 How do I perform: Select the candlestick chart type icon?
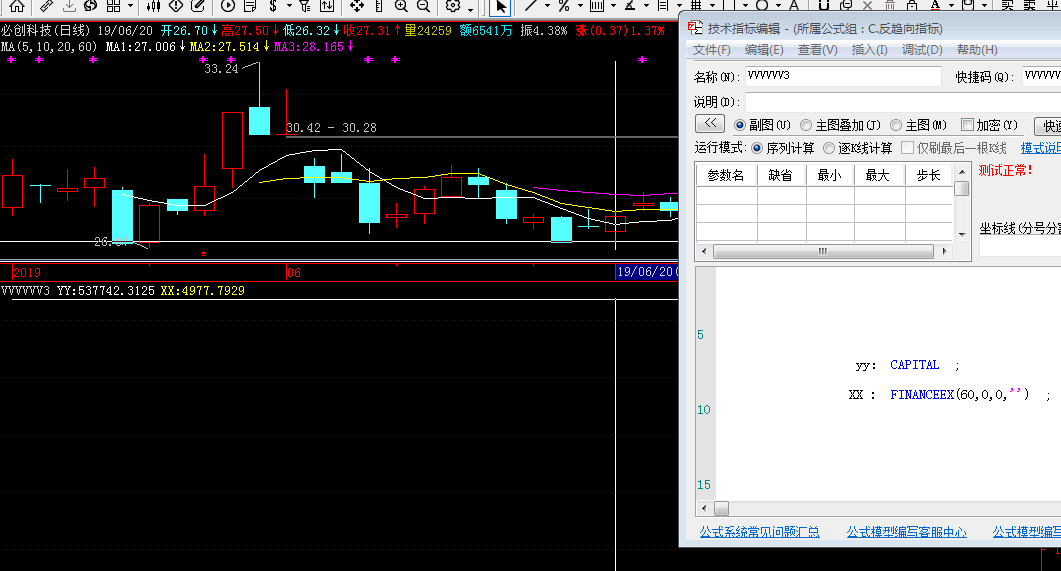coord(154,6)
